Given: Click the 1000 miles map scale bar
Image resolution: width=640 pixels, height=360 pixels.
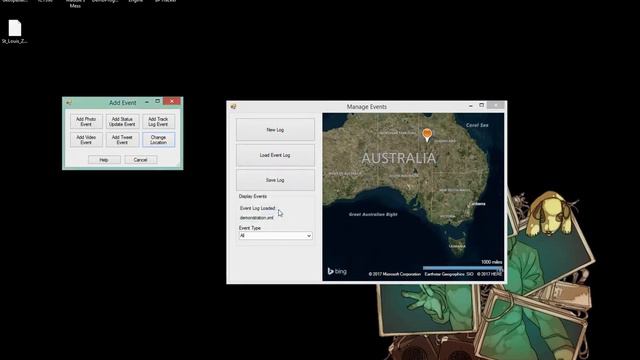Looking at the screenshot, I should pyautogui.click(x=462, y=268).
